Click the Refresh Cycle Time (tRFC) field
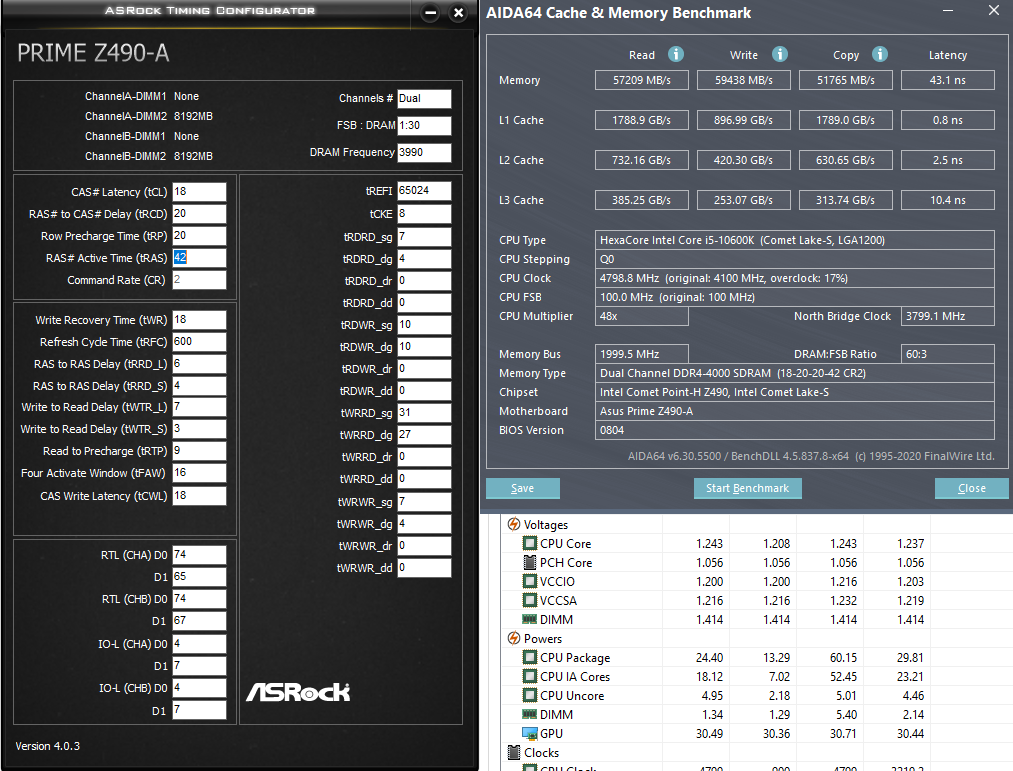 point(199,342)
